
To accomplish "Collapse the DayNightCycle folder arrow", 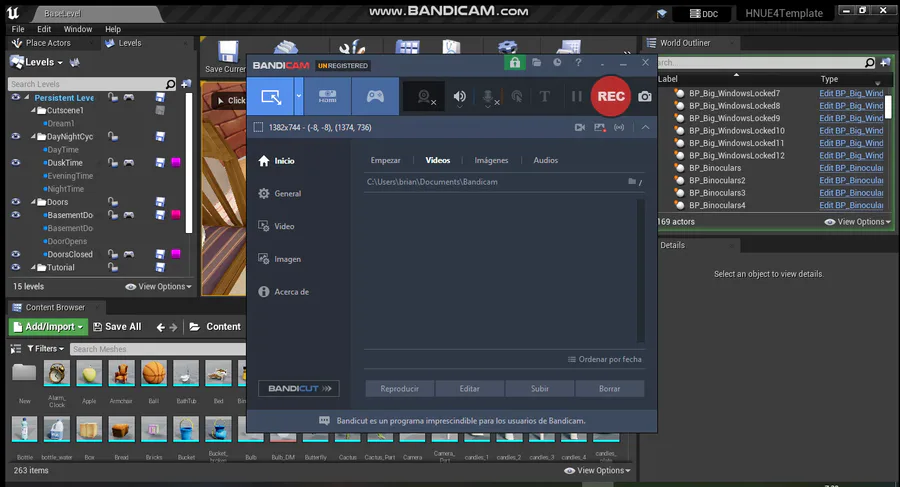I will point(33,137).
